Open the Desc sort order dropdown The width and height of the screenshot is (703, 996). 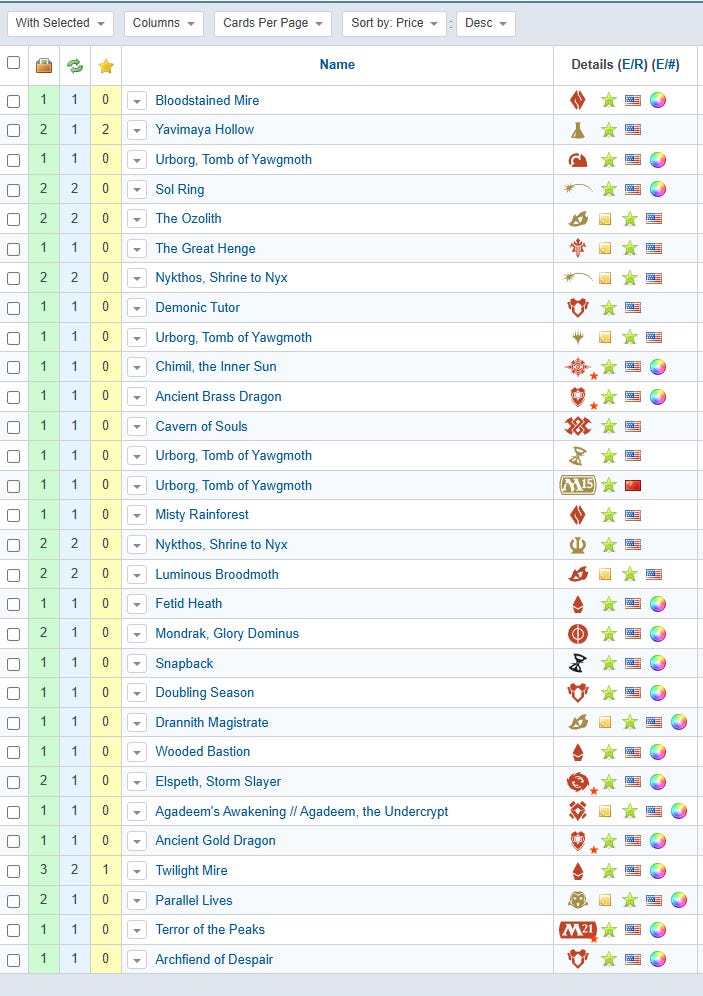[486, 24]
